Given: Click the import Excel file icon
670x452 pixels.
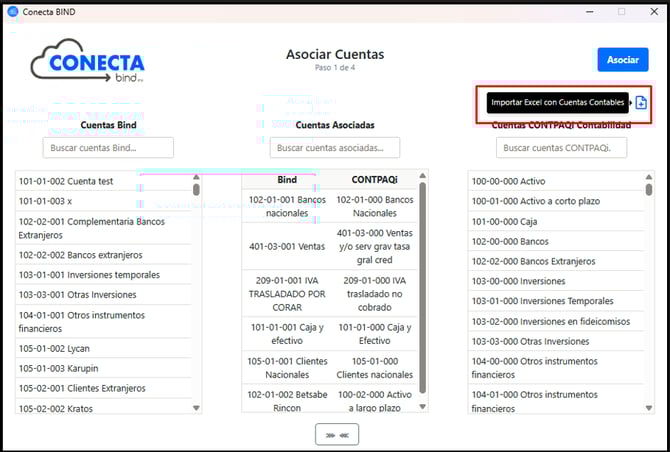Looking at the screenshot, I should pos(641,103).
